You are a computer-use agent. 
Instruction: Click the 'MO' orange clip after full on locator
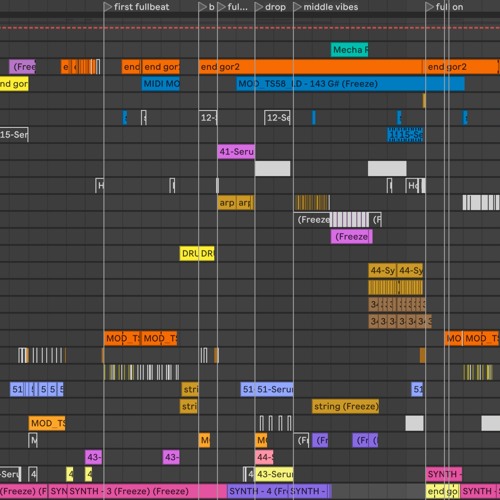point(453,338)
